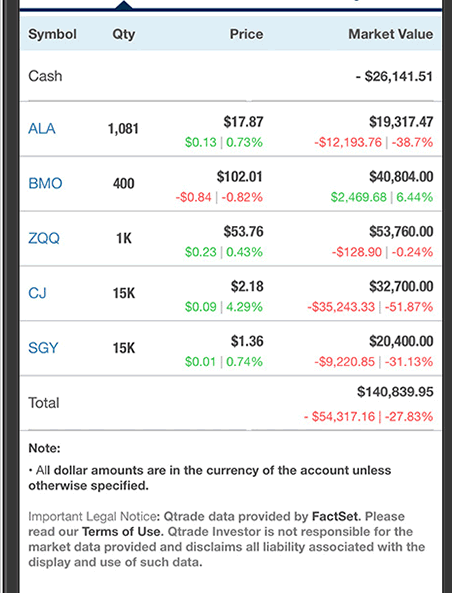Click the total loss -$54,317.16 figure
Image resolution: width=452 pixels, height=593 pixels.
point(339,416)
